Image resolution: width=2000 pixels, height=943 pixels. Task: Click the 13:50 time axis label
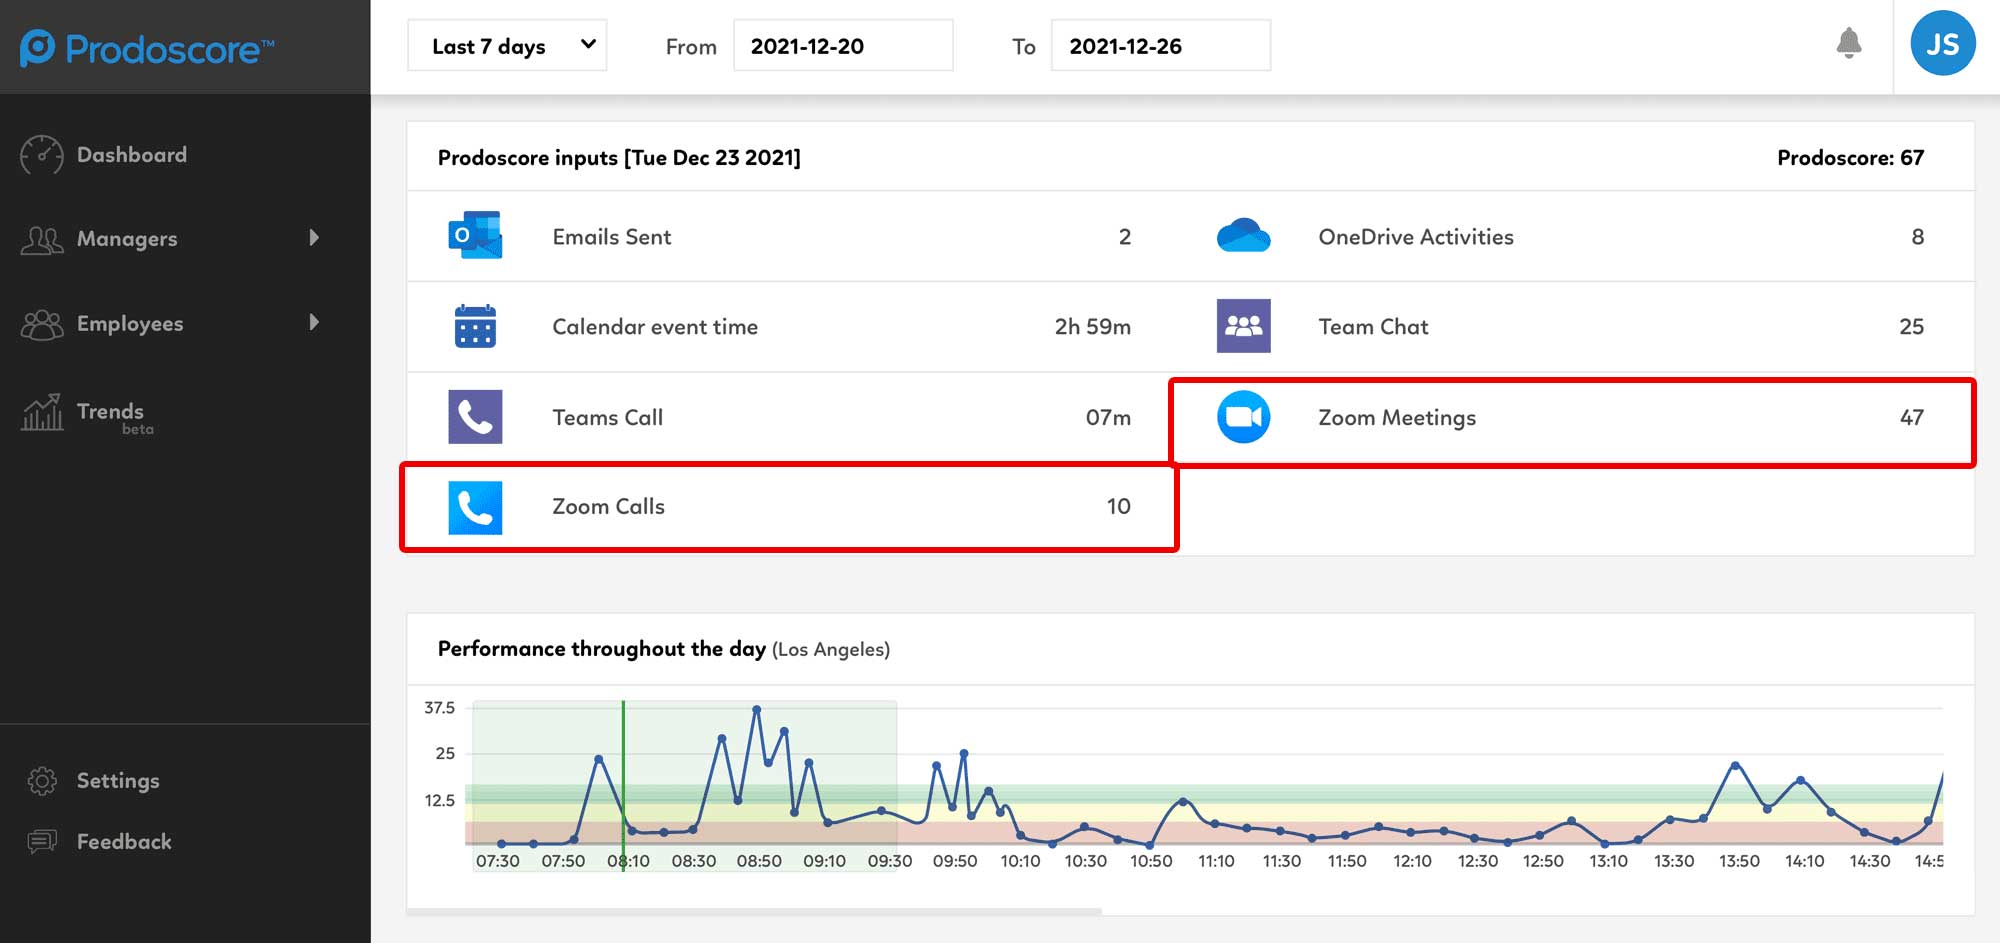point(1739,861)
